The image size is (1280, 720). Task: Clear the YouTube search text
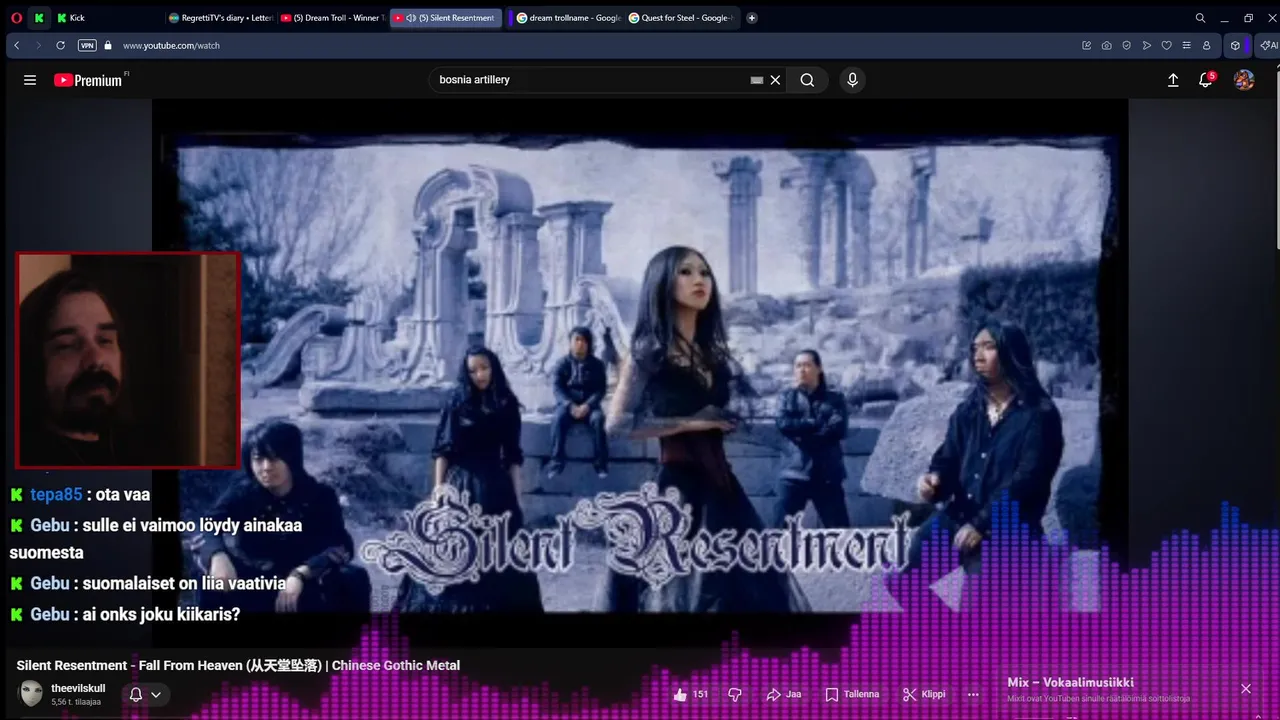pos(775,80)
